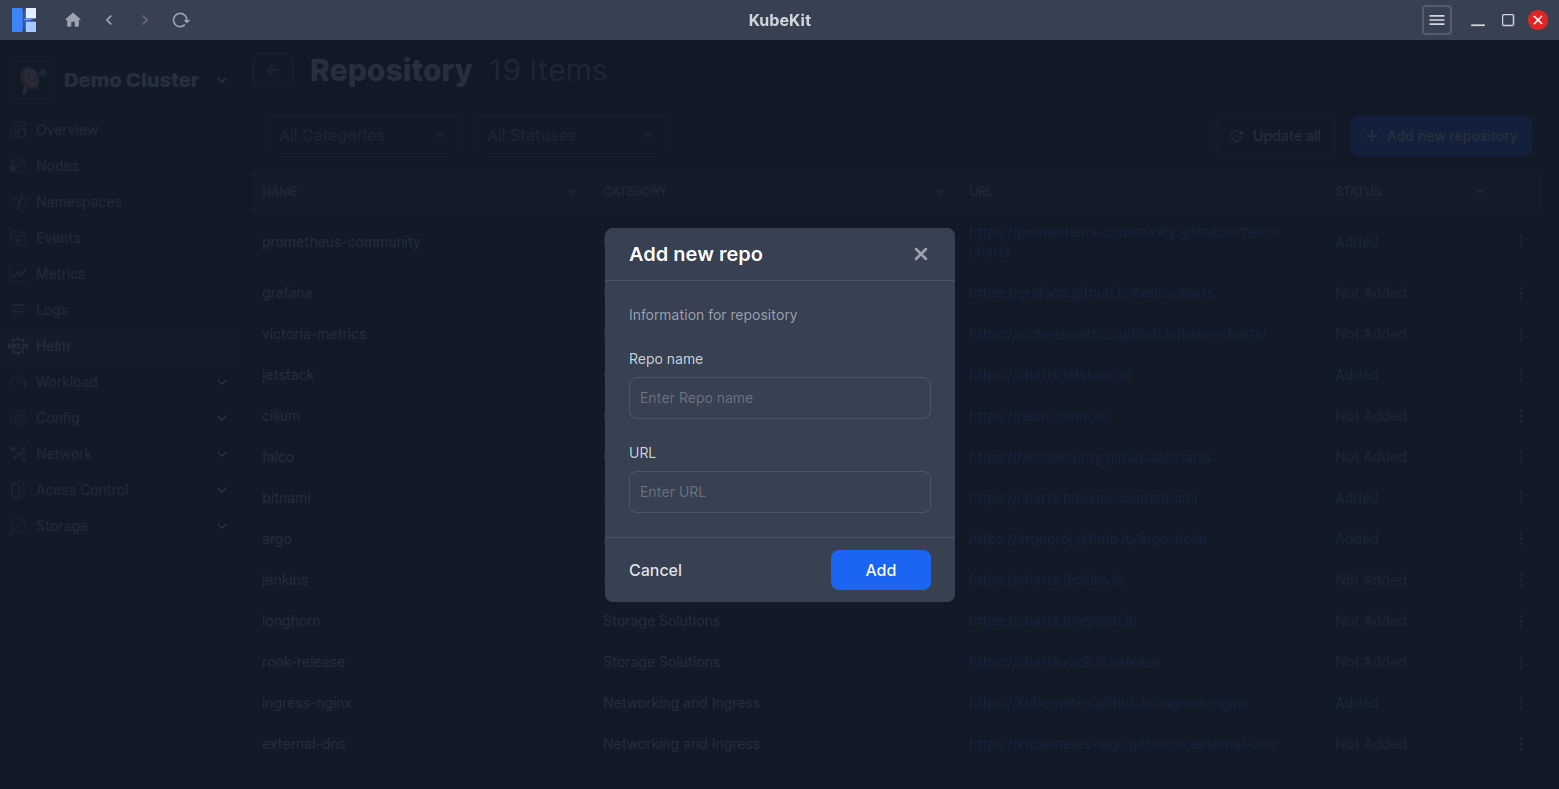Viewport: 1559px width, 789px height.
Task: Close the Add new repo dialog
Action: (920, 253)
